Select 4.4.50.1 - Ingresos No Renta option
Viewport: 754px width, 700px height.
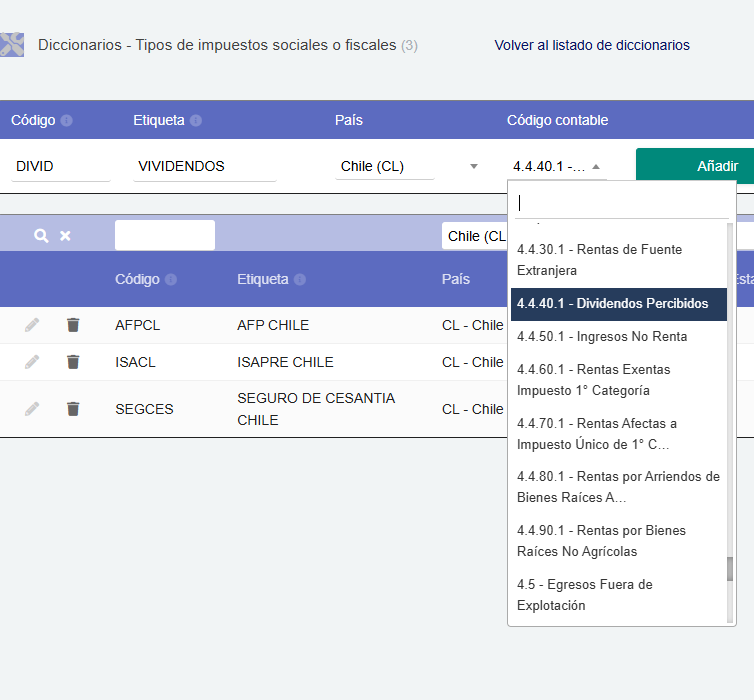tap(602, 336)
